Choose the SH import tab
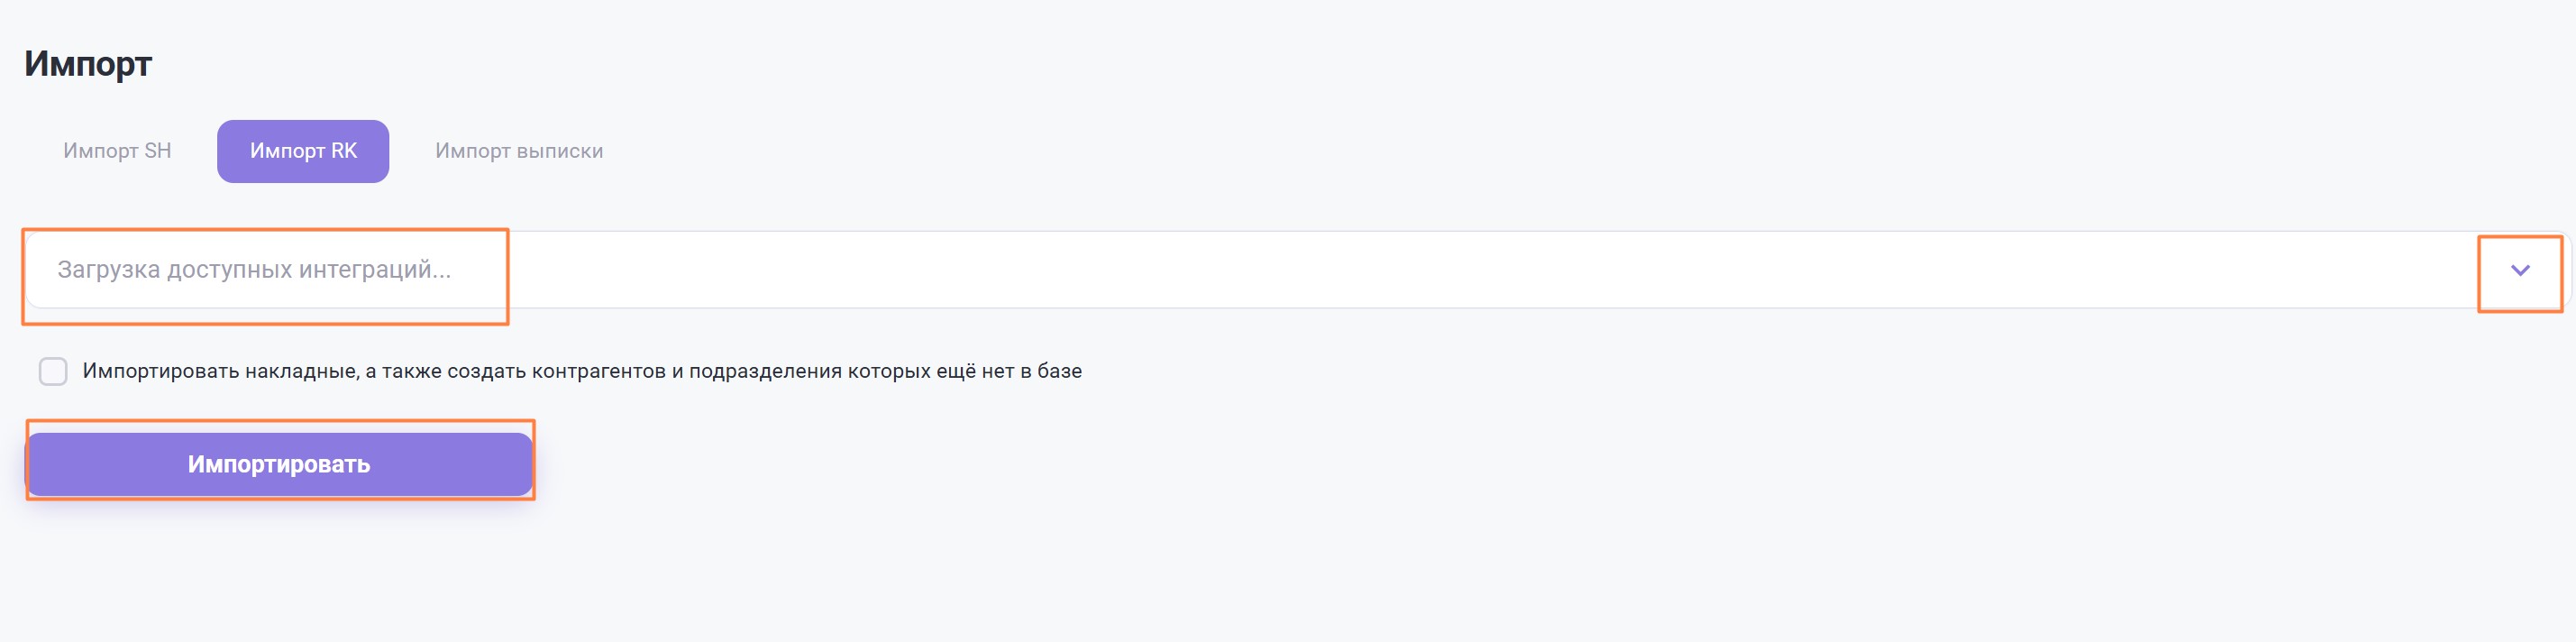Screen dimensions: 2576x642 coord(117,151)
